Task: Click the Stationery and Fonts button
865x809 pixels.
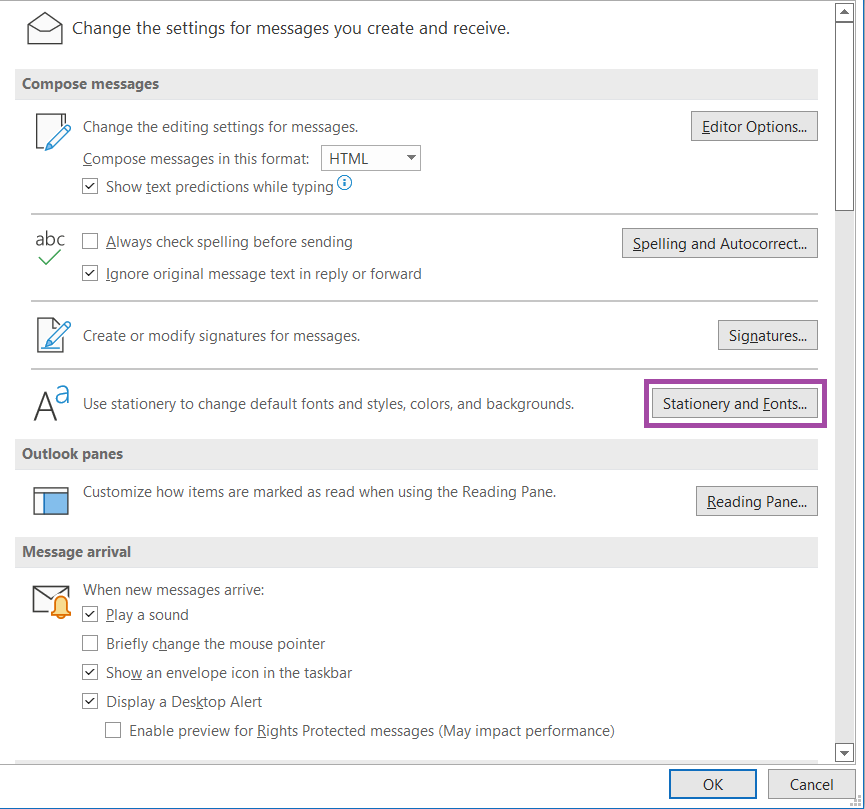Action: tap(735, 403)
